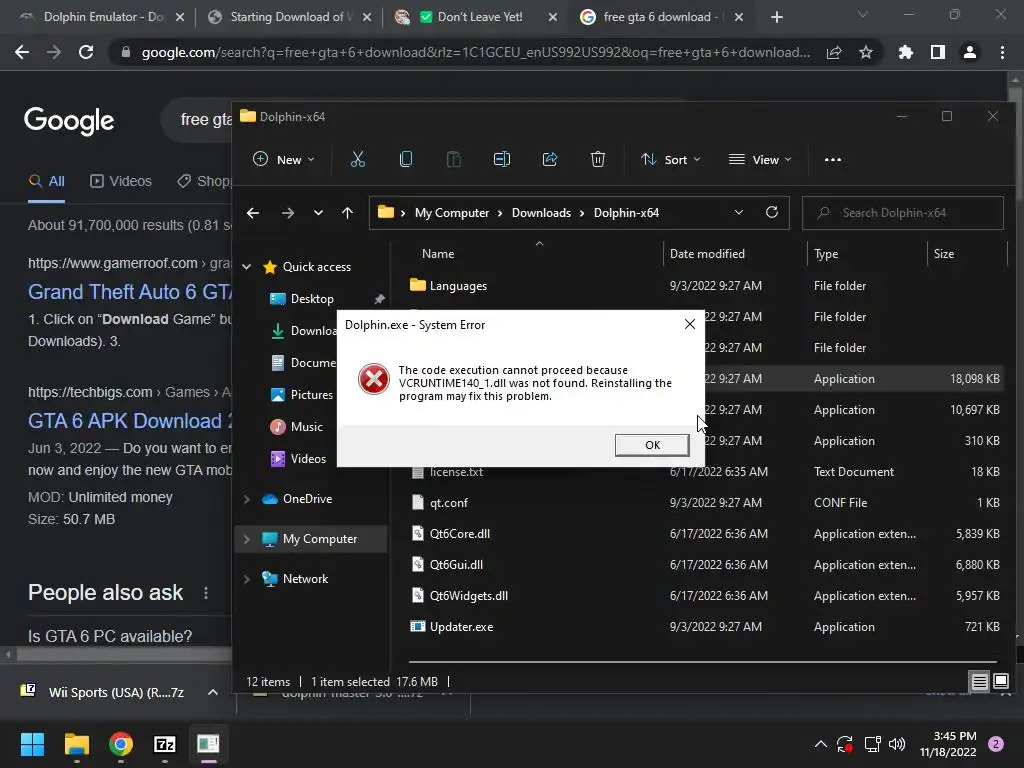Bookmark this page with the star icon
Viewport: 1024px width, 768px height.
click(866, 52)
